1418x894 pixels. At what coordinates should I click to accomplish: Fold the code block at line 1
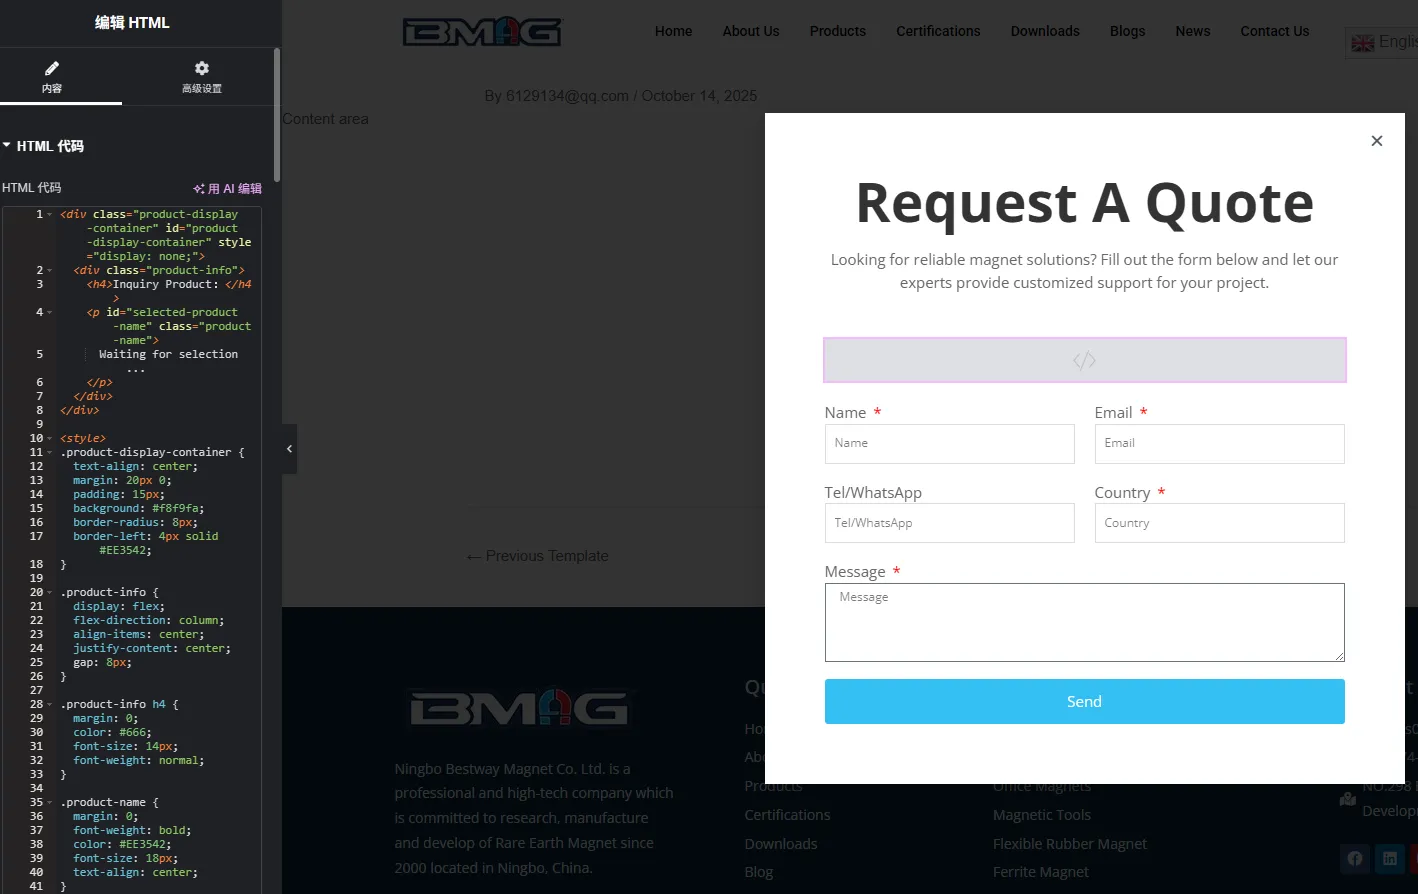point(50,215)
